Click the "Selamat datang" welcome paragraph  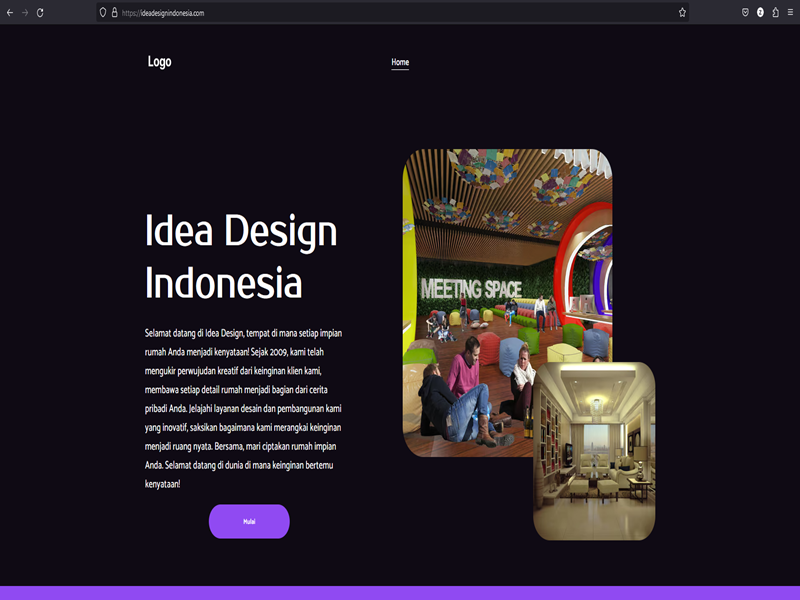tap(245, 408)
